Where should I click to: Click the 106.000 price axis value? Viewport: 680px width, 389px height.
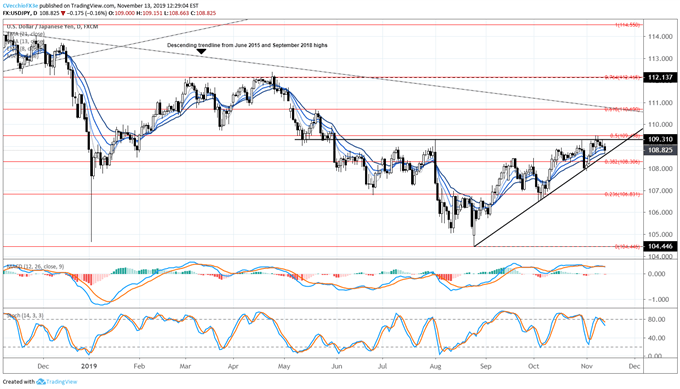click(660, 212)
